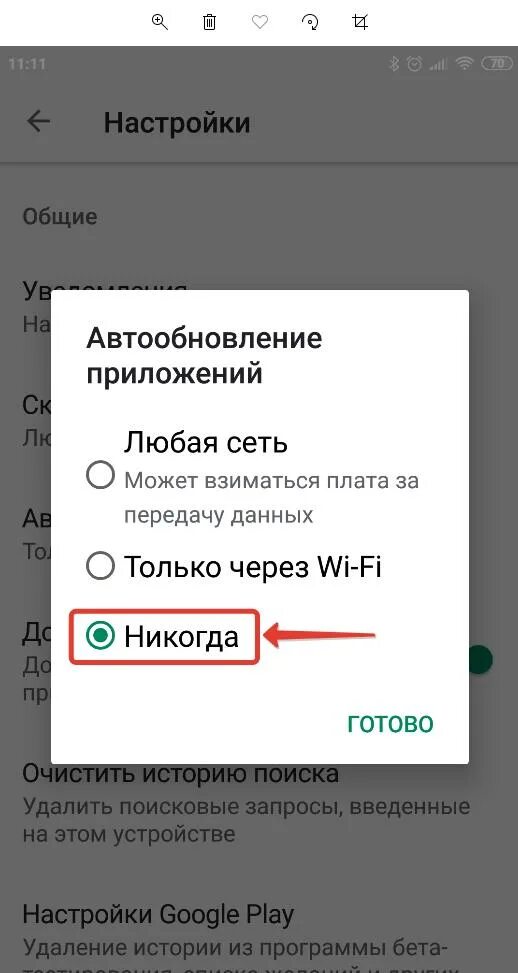Image resolution: width=518 pixels, height=973 pixels.
Task: Select Только через Wi-Fi radio option
Action: pos(100,566)
